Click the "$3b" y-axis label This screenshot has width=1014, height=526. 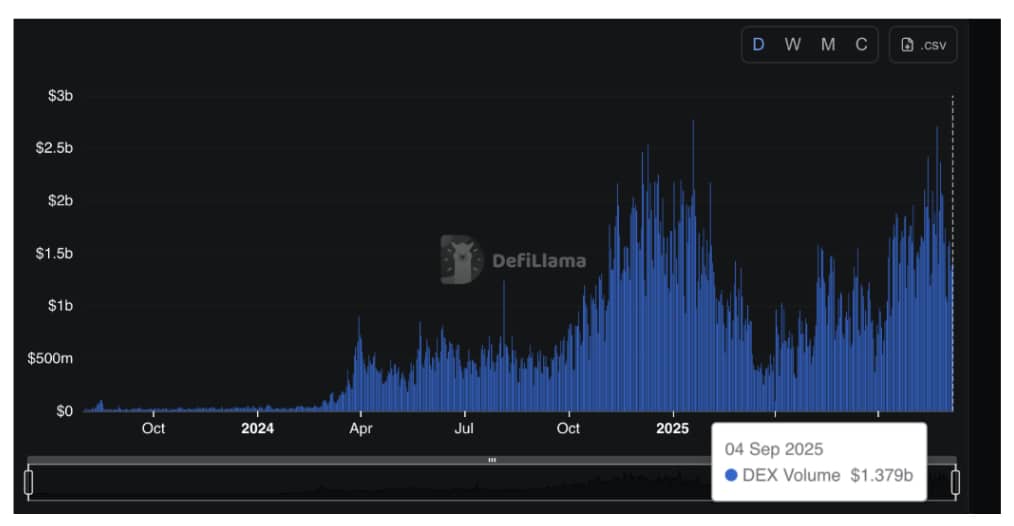[60, 96]
